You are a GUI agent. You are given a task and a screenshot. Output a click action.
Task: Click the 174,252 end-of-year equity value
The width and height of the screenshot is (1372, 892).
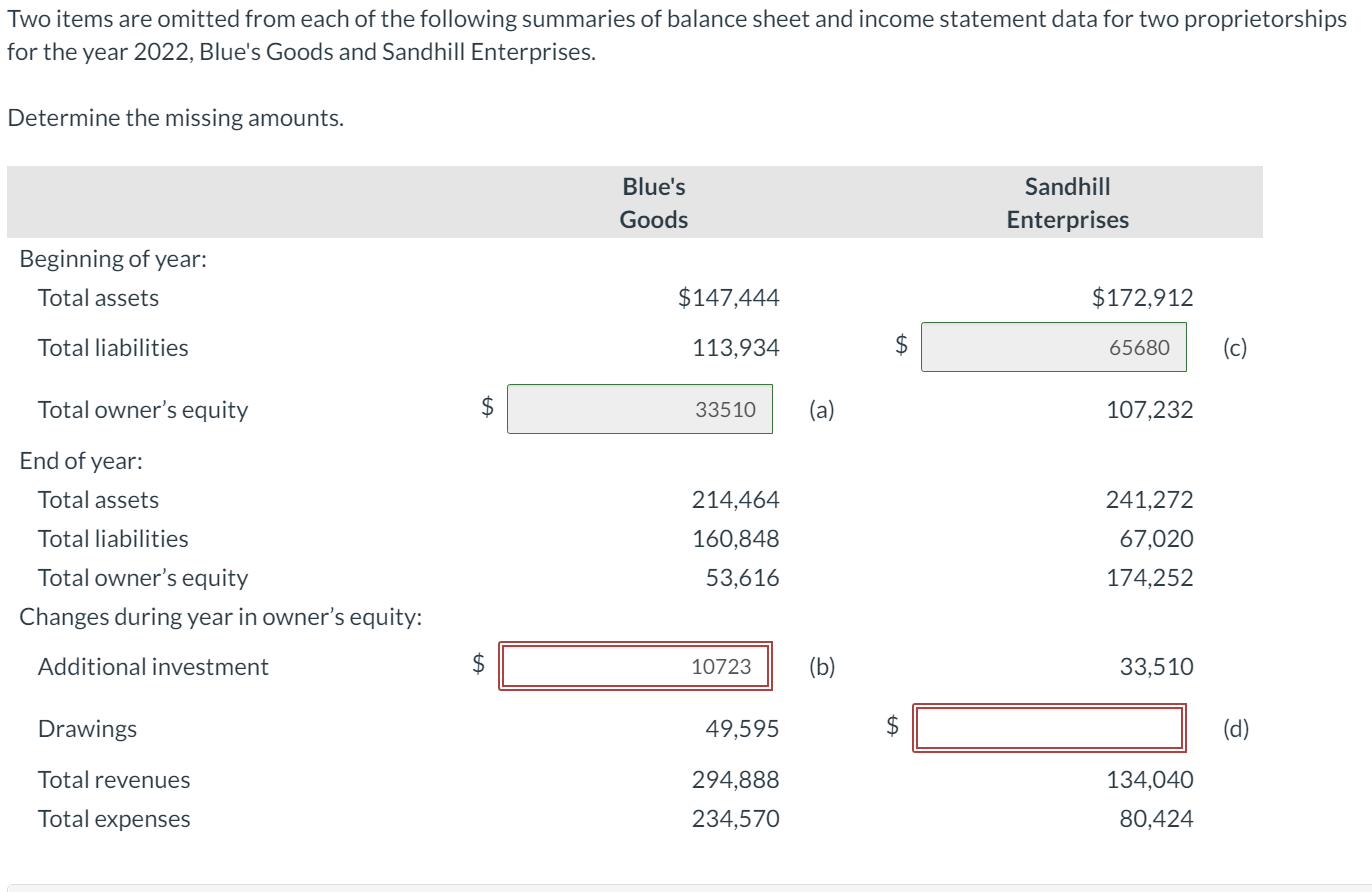(1149, 578)
